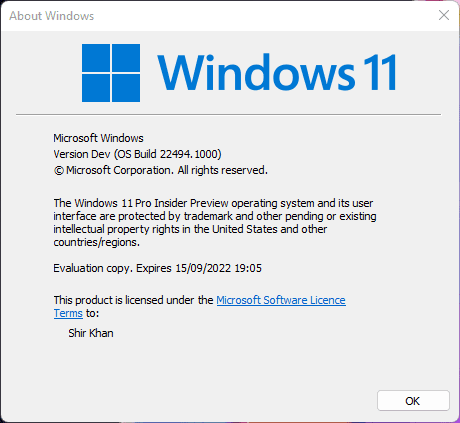460x423 pixels.
Task: Click the '© Microsoft Corporation. All rights reserved.' line
Action: (x=161, y=170)
